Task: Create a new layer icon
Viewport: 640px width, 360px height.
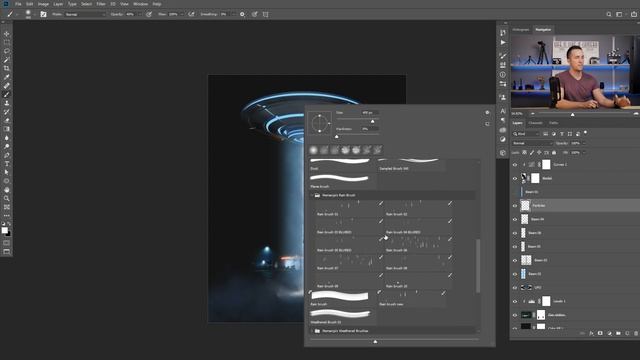Action: tap(627, 333)
